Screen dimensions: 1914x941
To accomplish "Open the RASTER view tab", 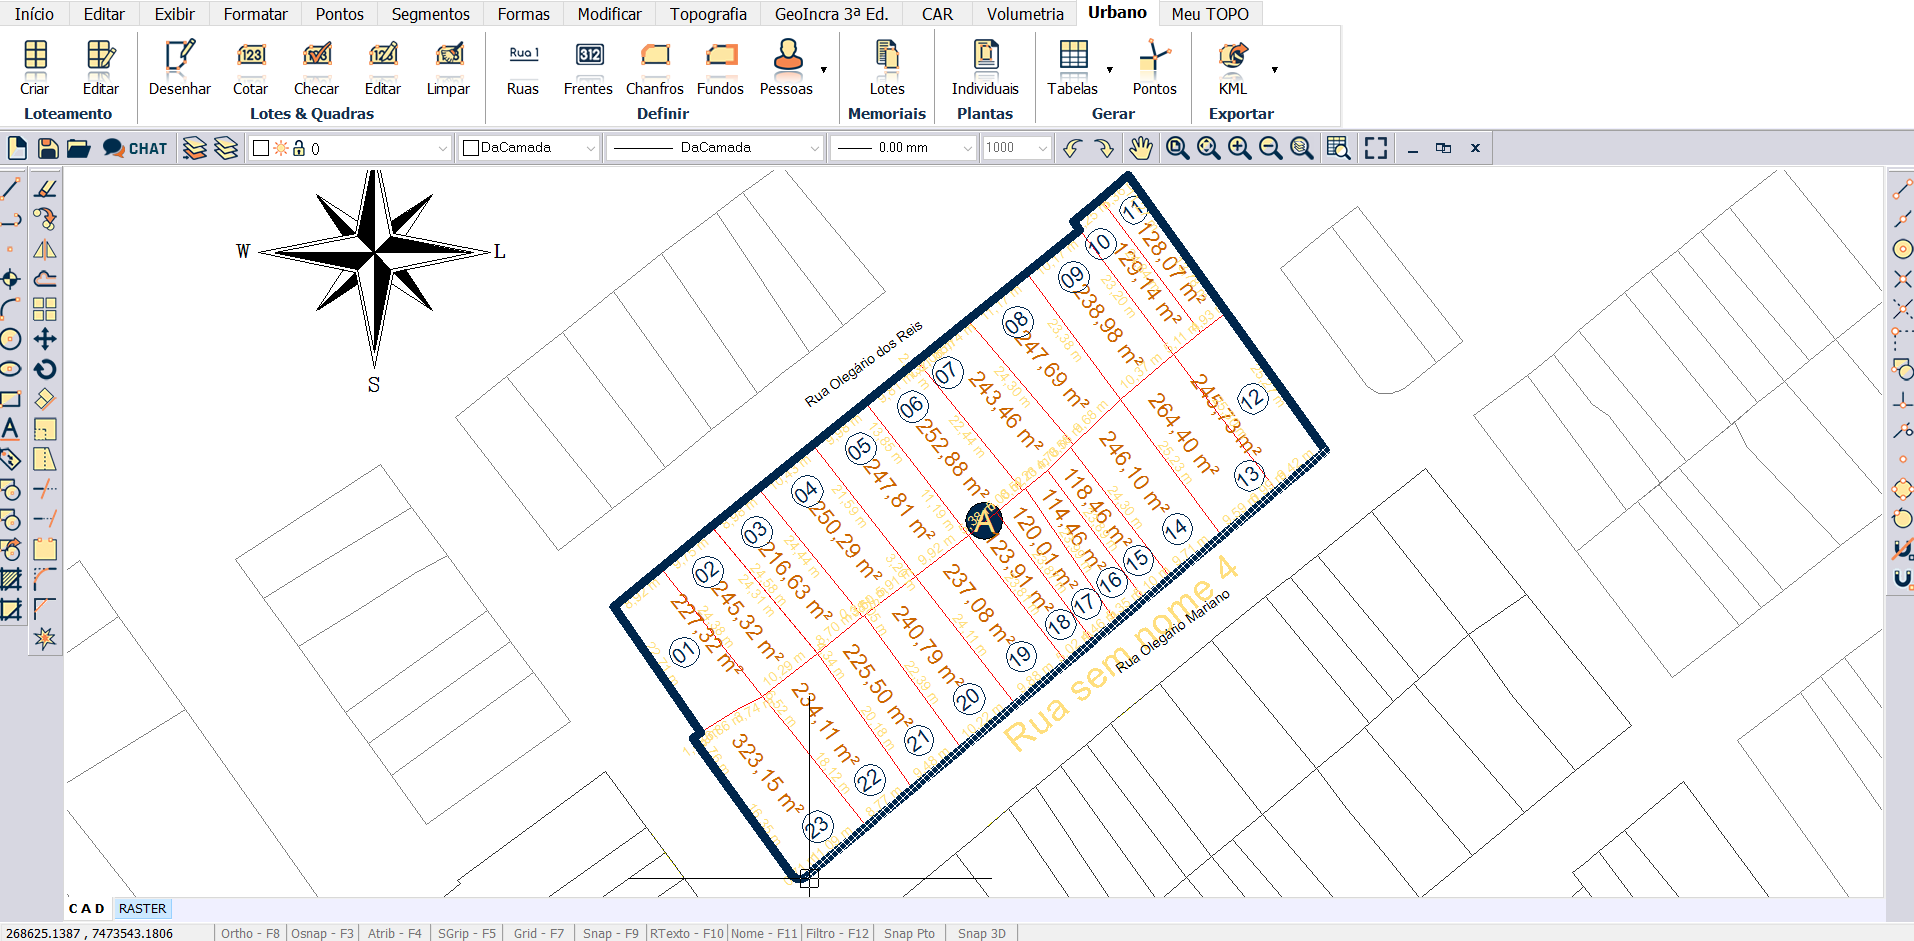I will tap(142, 908).
